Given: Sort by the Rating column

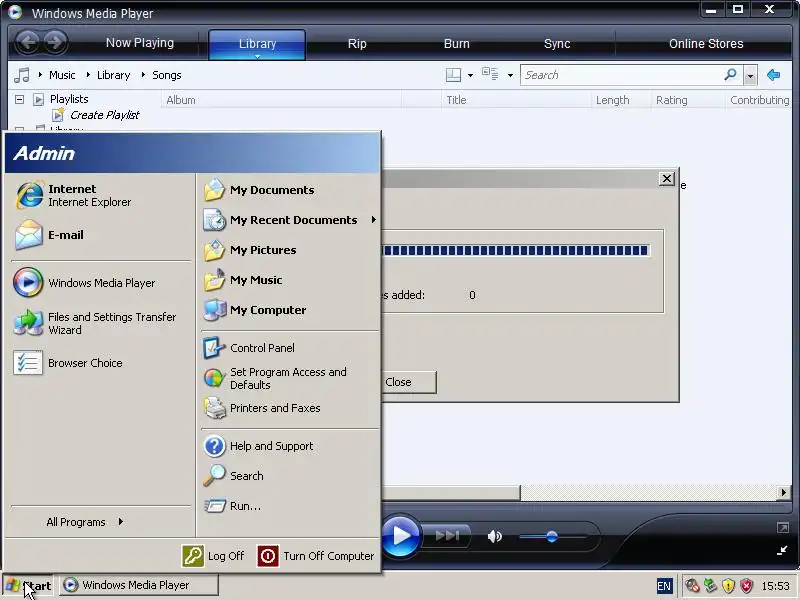Looking at the screenshot, I should click(x=687, y=100).
